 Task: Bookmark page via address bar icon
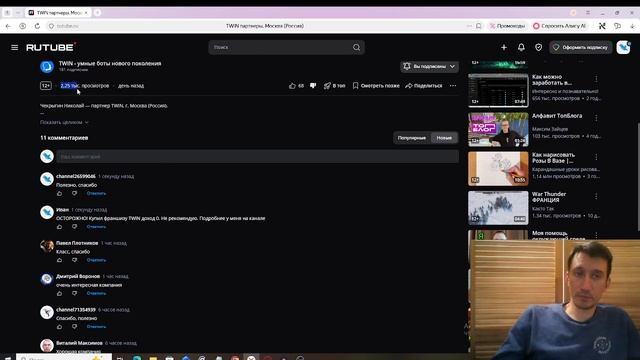pos(479,26)
